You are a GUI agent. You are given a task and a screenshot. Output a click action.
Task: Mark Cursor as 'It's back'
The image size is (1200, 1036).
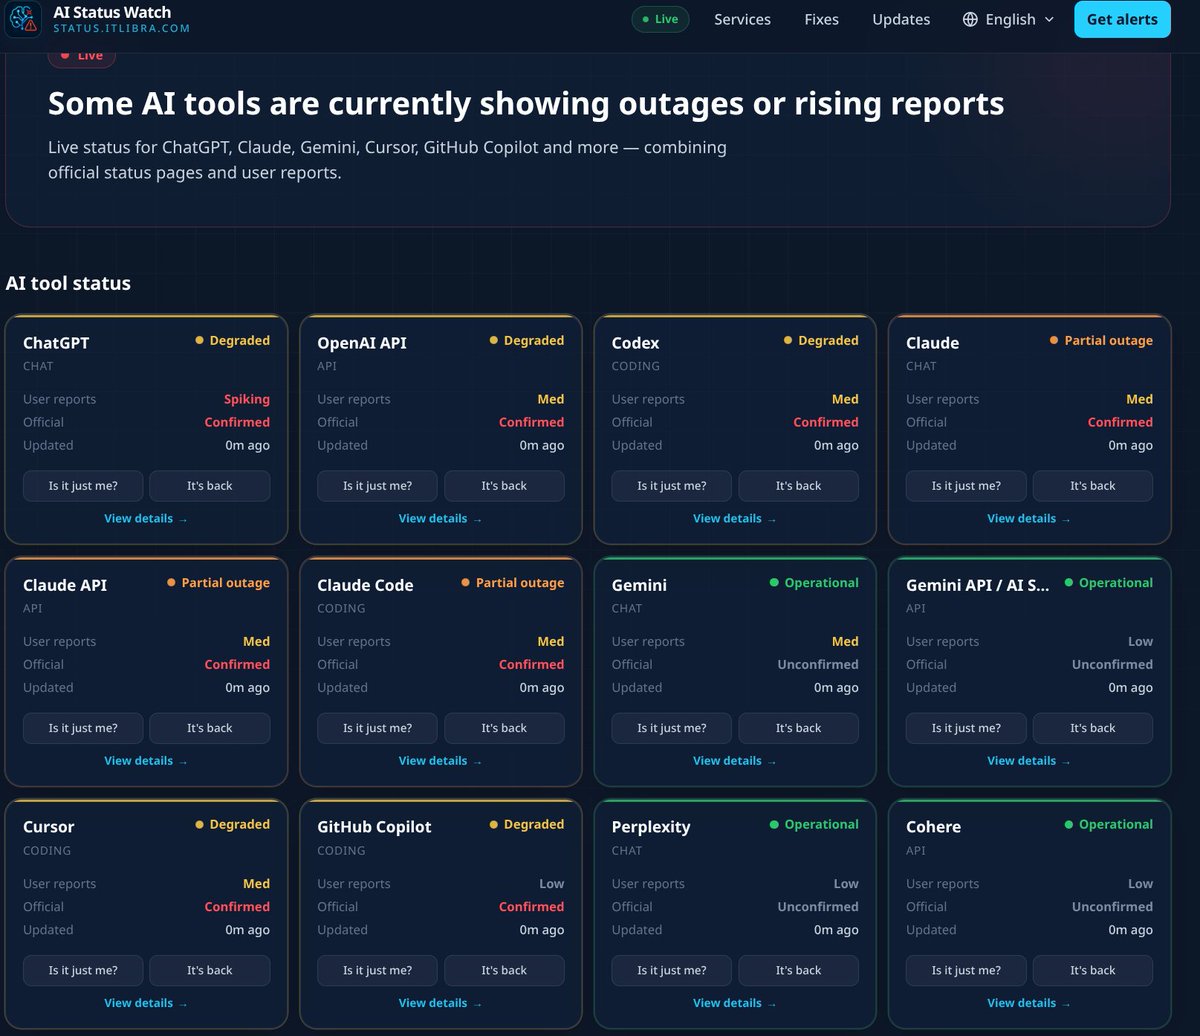(210, 970)
